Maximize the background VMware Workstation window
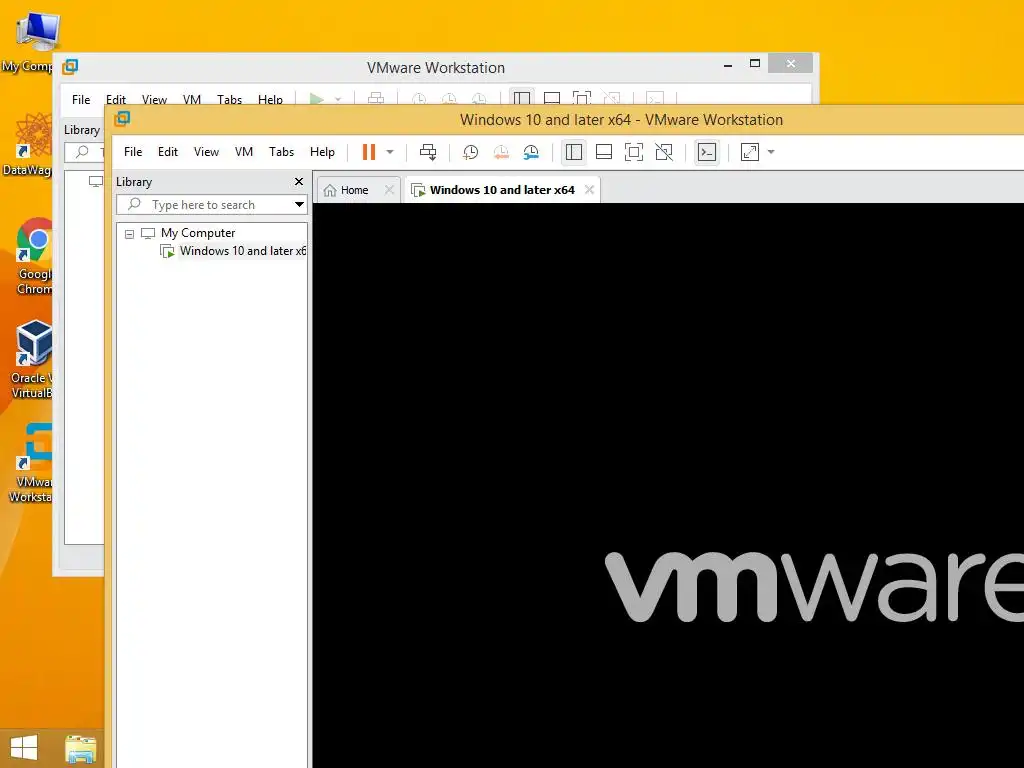Image resolution: width=1024 pixels, height=768 pixels. tap(755, 63)
